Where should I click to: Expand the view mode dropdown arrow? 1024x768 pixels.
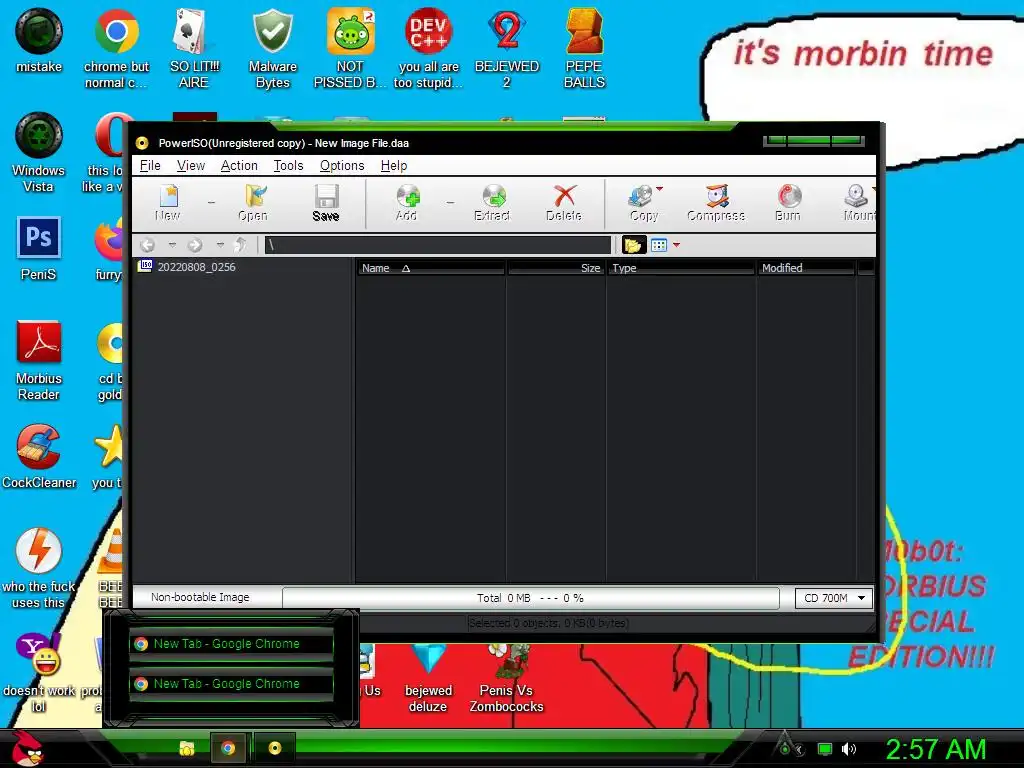click(x=677, y=245)
